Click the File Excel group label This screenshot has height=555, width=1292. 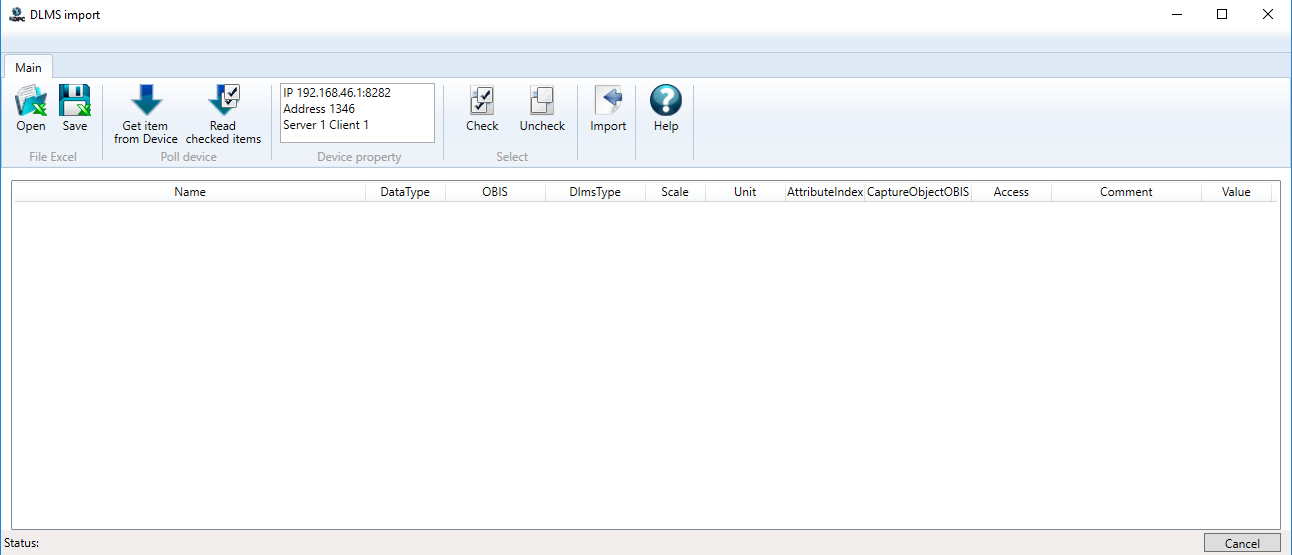(x=53, y=157)
